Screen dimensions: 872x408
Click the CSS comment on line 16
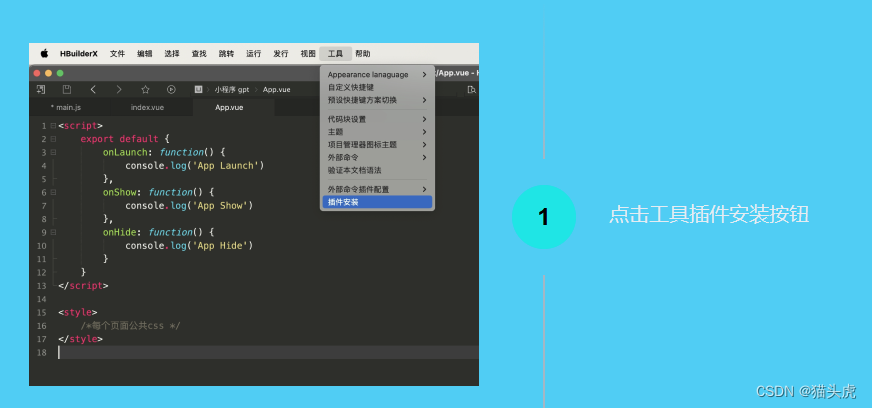[130, 326]
